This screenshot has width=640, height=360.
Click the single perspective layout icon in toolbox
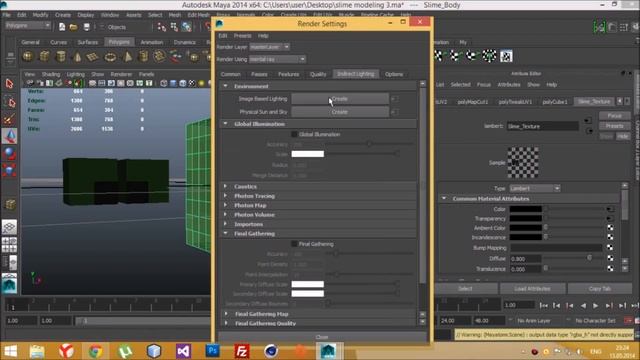9,227
